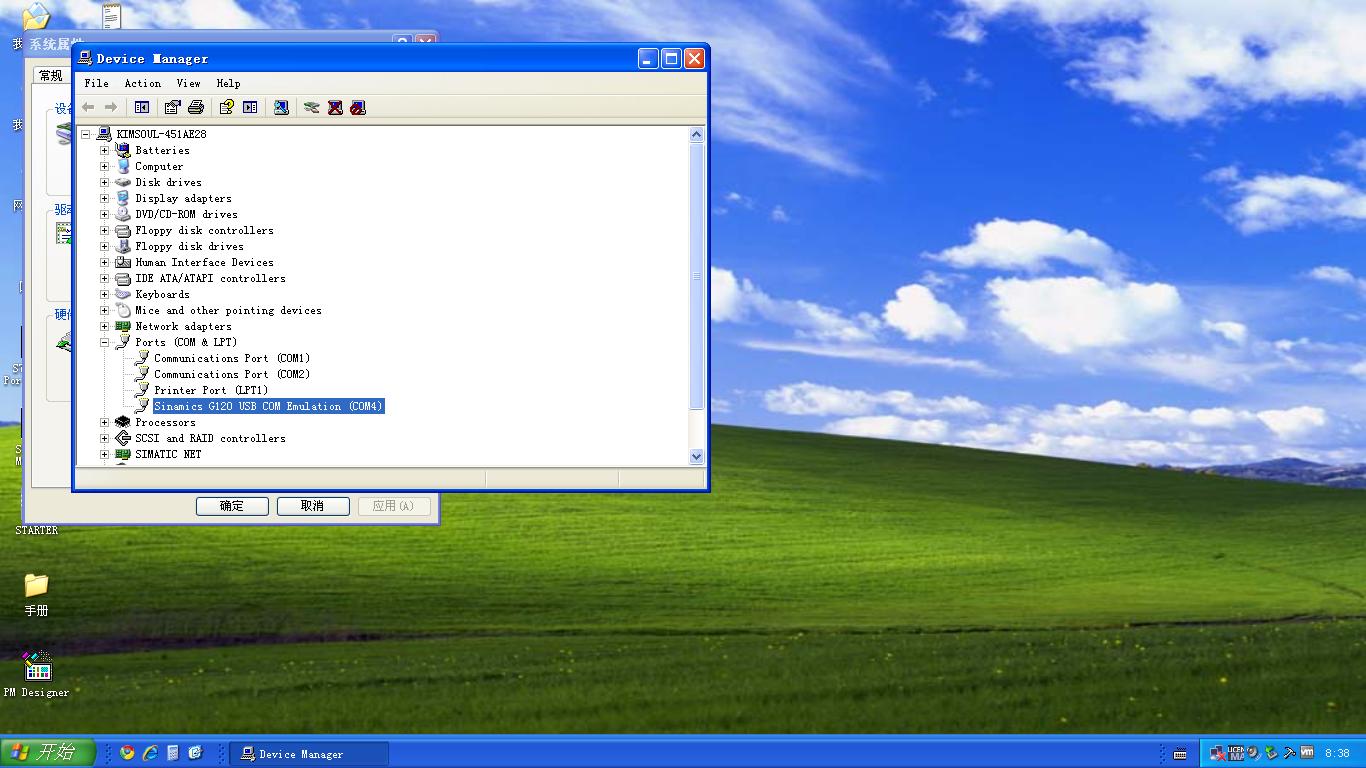
Task: Launch Google Chrome from quick launch
Action: point(127,753)
